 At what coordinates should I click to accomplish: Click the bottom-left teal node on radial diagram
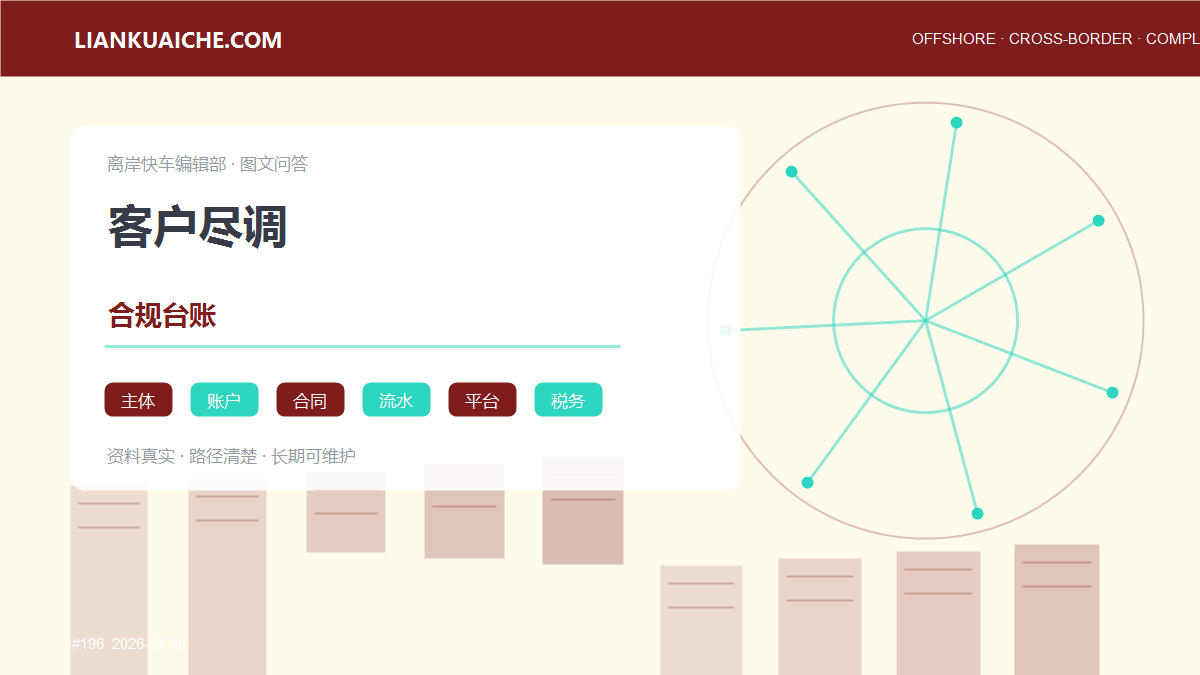807,483
